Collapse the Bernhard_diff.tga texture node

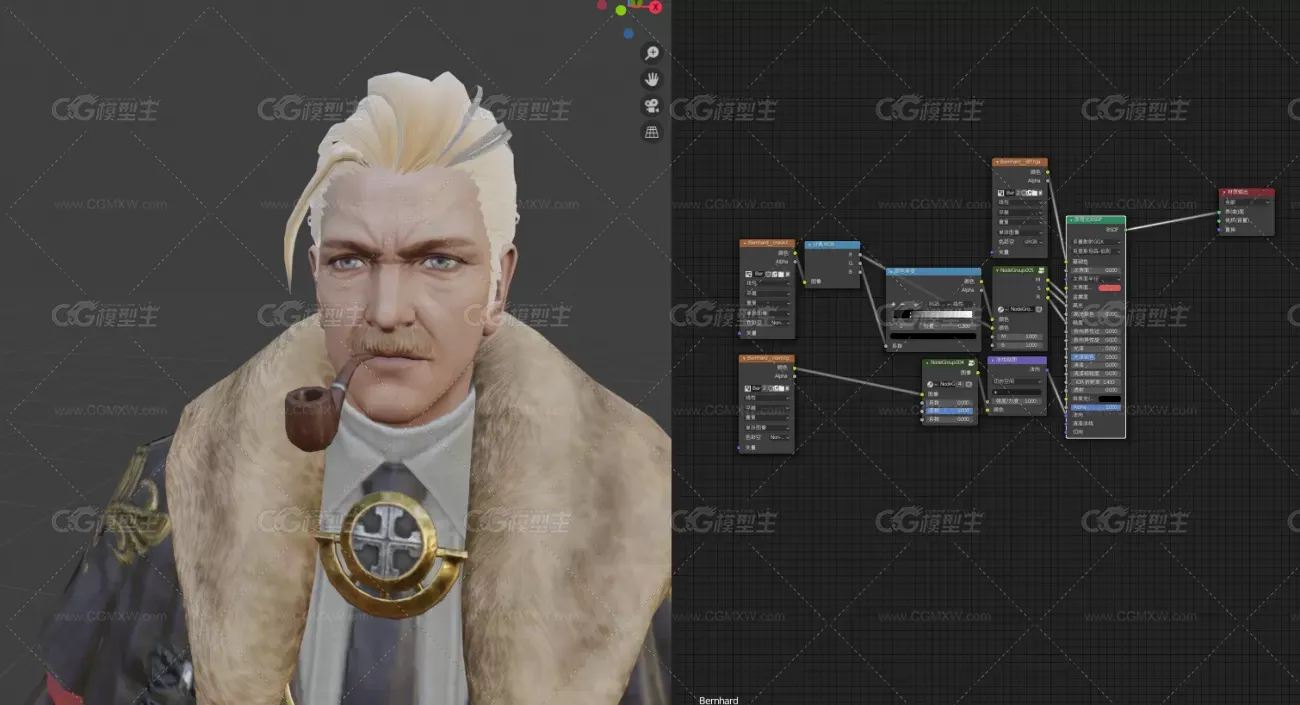997,162
